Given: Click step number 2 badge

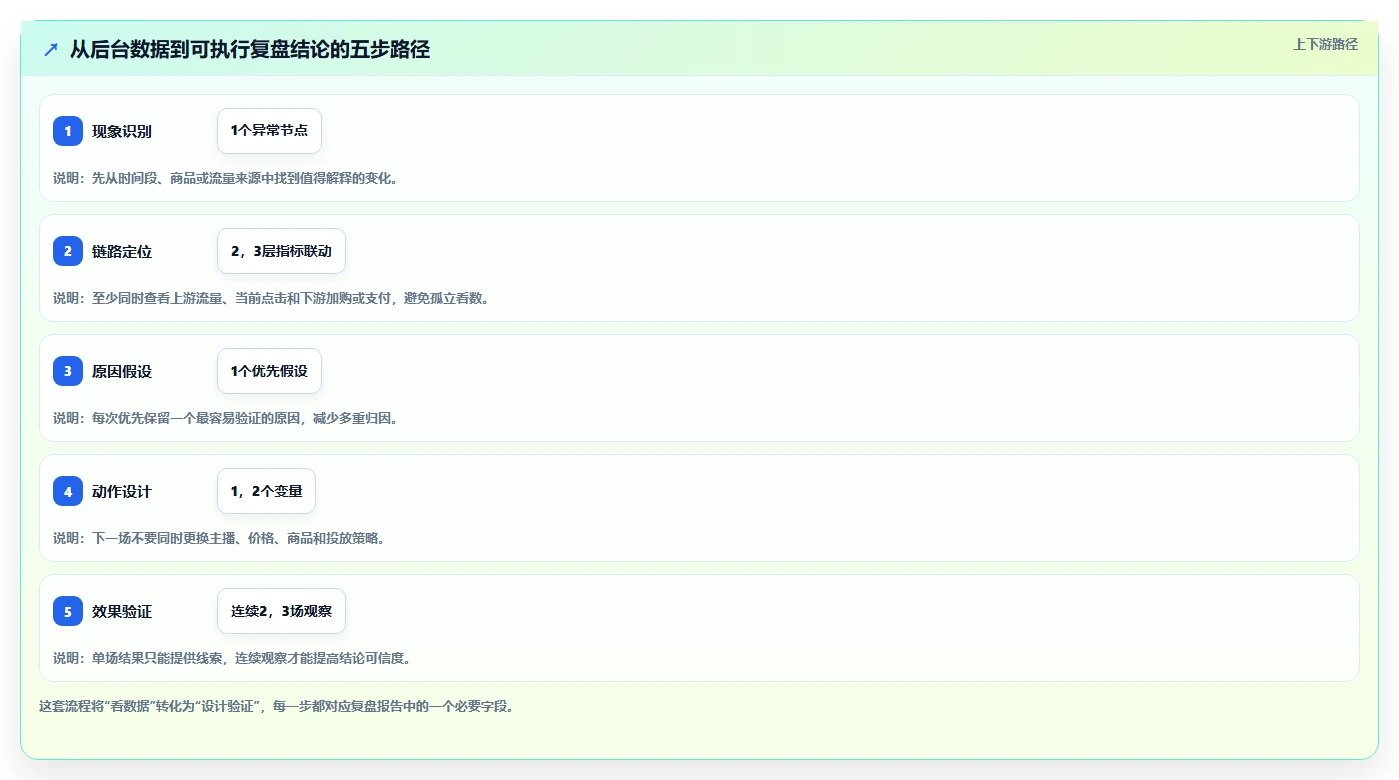Looking at the screenshot, I should tap(68, 251).
